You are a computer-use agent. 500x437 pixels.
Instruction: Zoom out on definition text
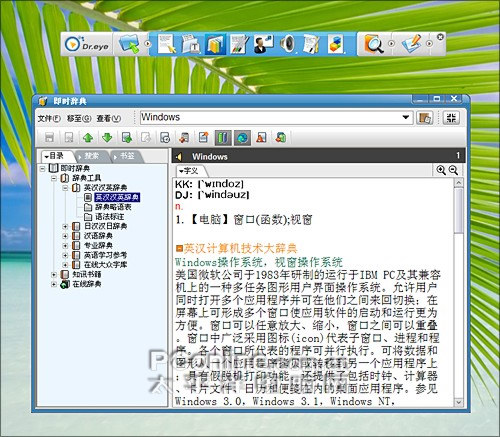point(453,170)
